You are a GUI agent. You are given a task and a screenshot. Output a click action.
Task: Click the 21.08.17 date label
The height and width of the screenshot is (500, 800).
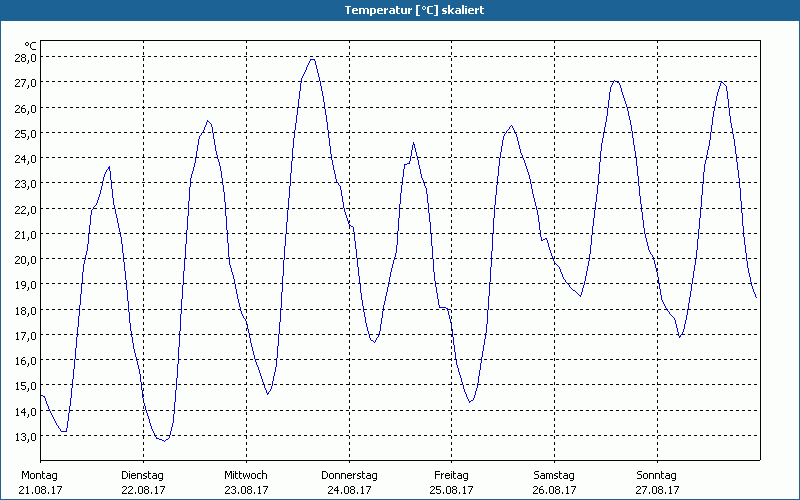click(x=42, y=490)
